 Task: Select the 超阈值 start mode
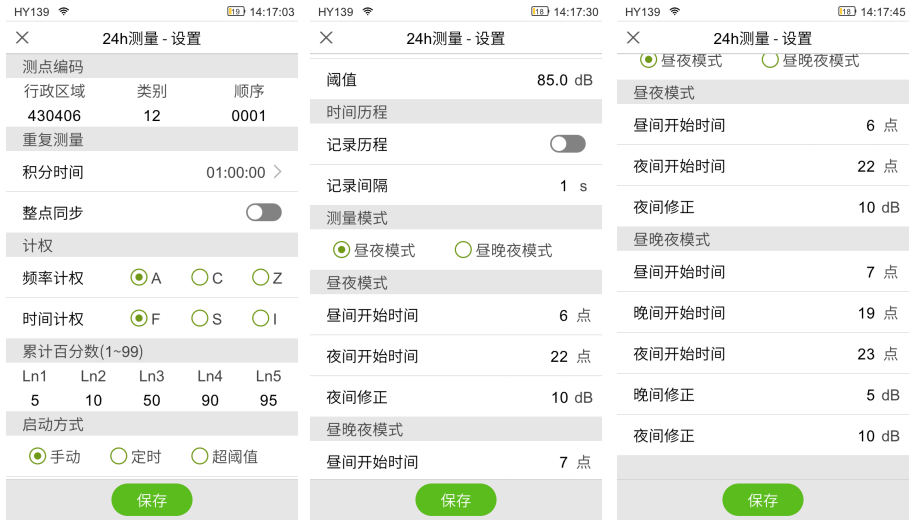coord(200,456)
